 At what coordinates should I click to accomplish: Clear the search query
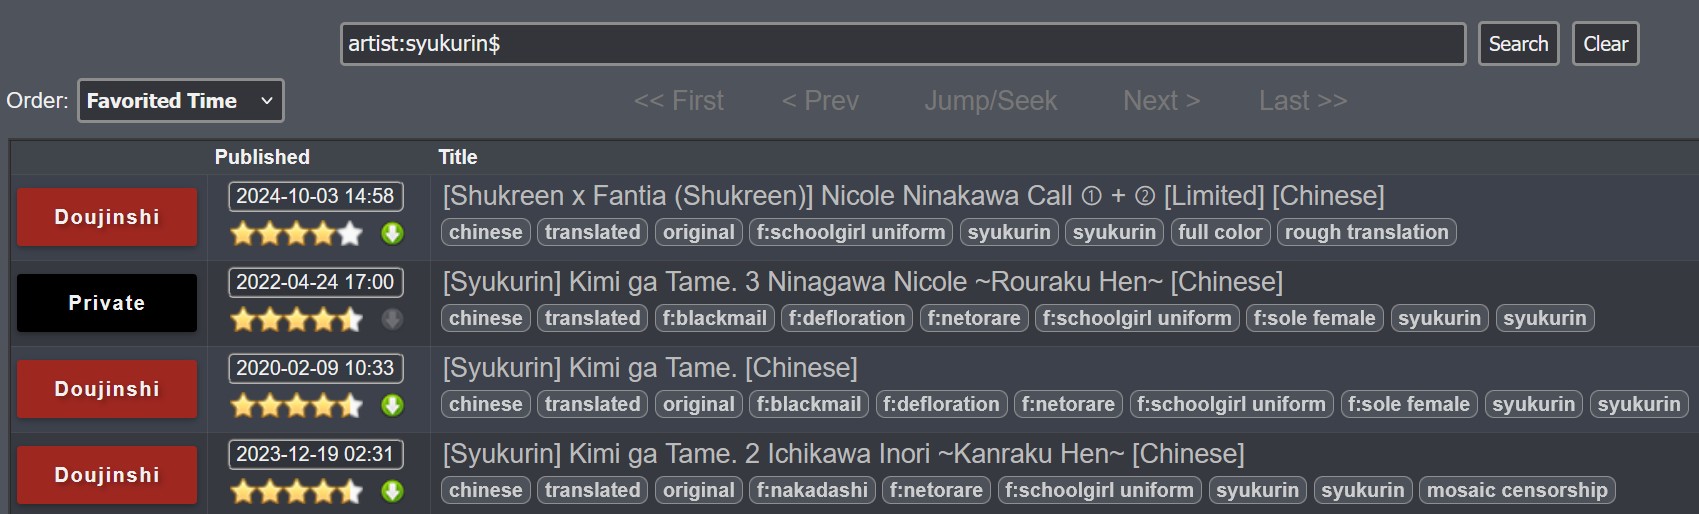[1605, 44]
